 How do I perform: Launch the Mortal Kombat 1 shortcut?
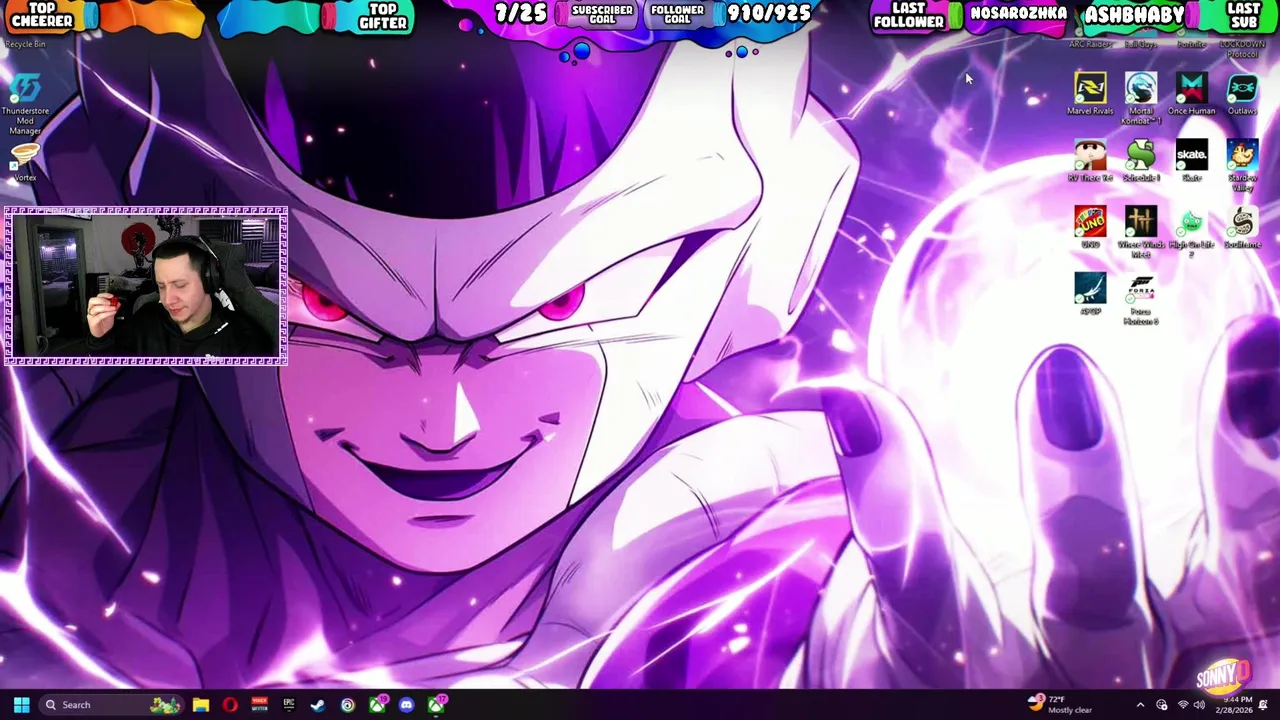[x=1141, y=97]
